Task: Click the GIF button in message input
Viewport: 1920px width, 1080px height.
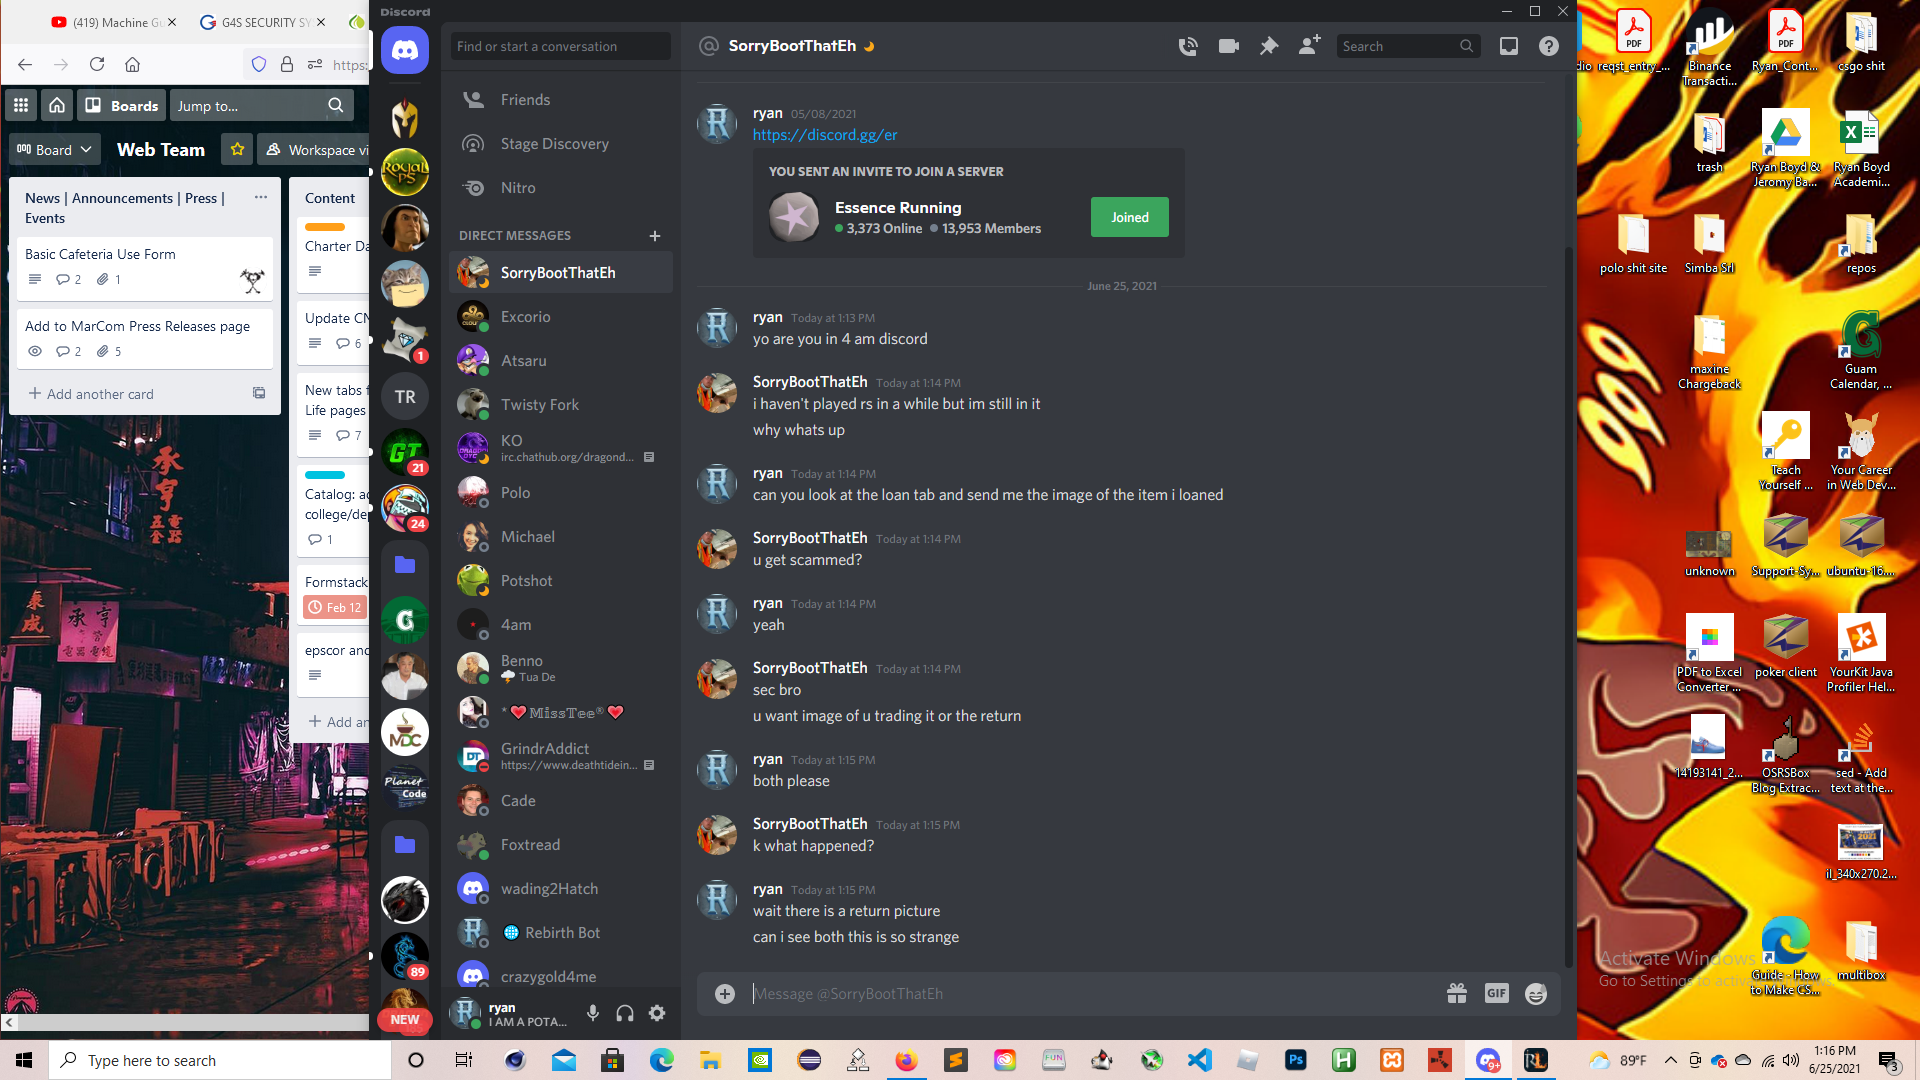Action: pos(1497,993)
